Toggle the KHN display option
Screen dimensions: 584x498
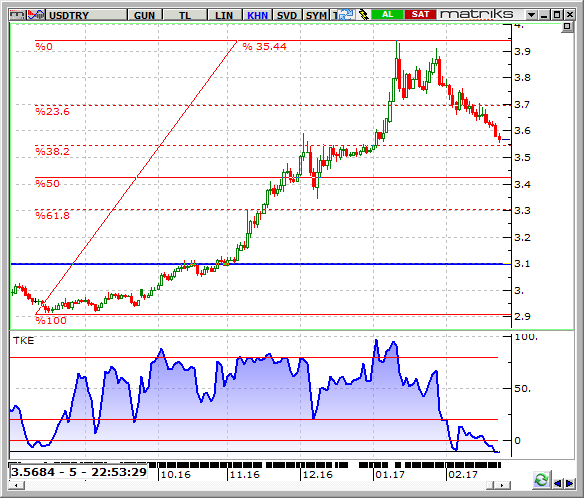point(257,15)
